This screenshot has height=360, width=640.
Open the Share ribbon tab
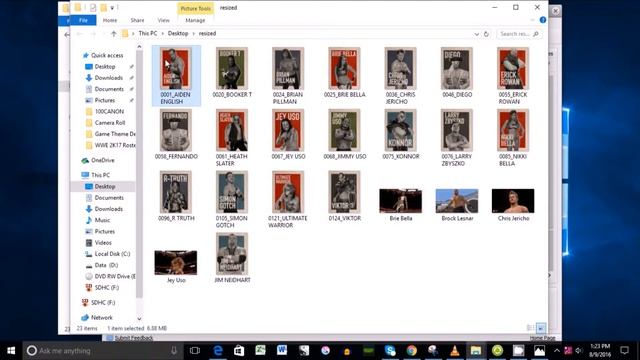pyautogui.click(x=137, y=20)
